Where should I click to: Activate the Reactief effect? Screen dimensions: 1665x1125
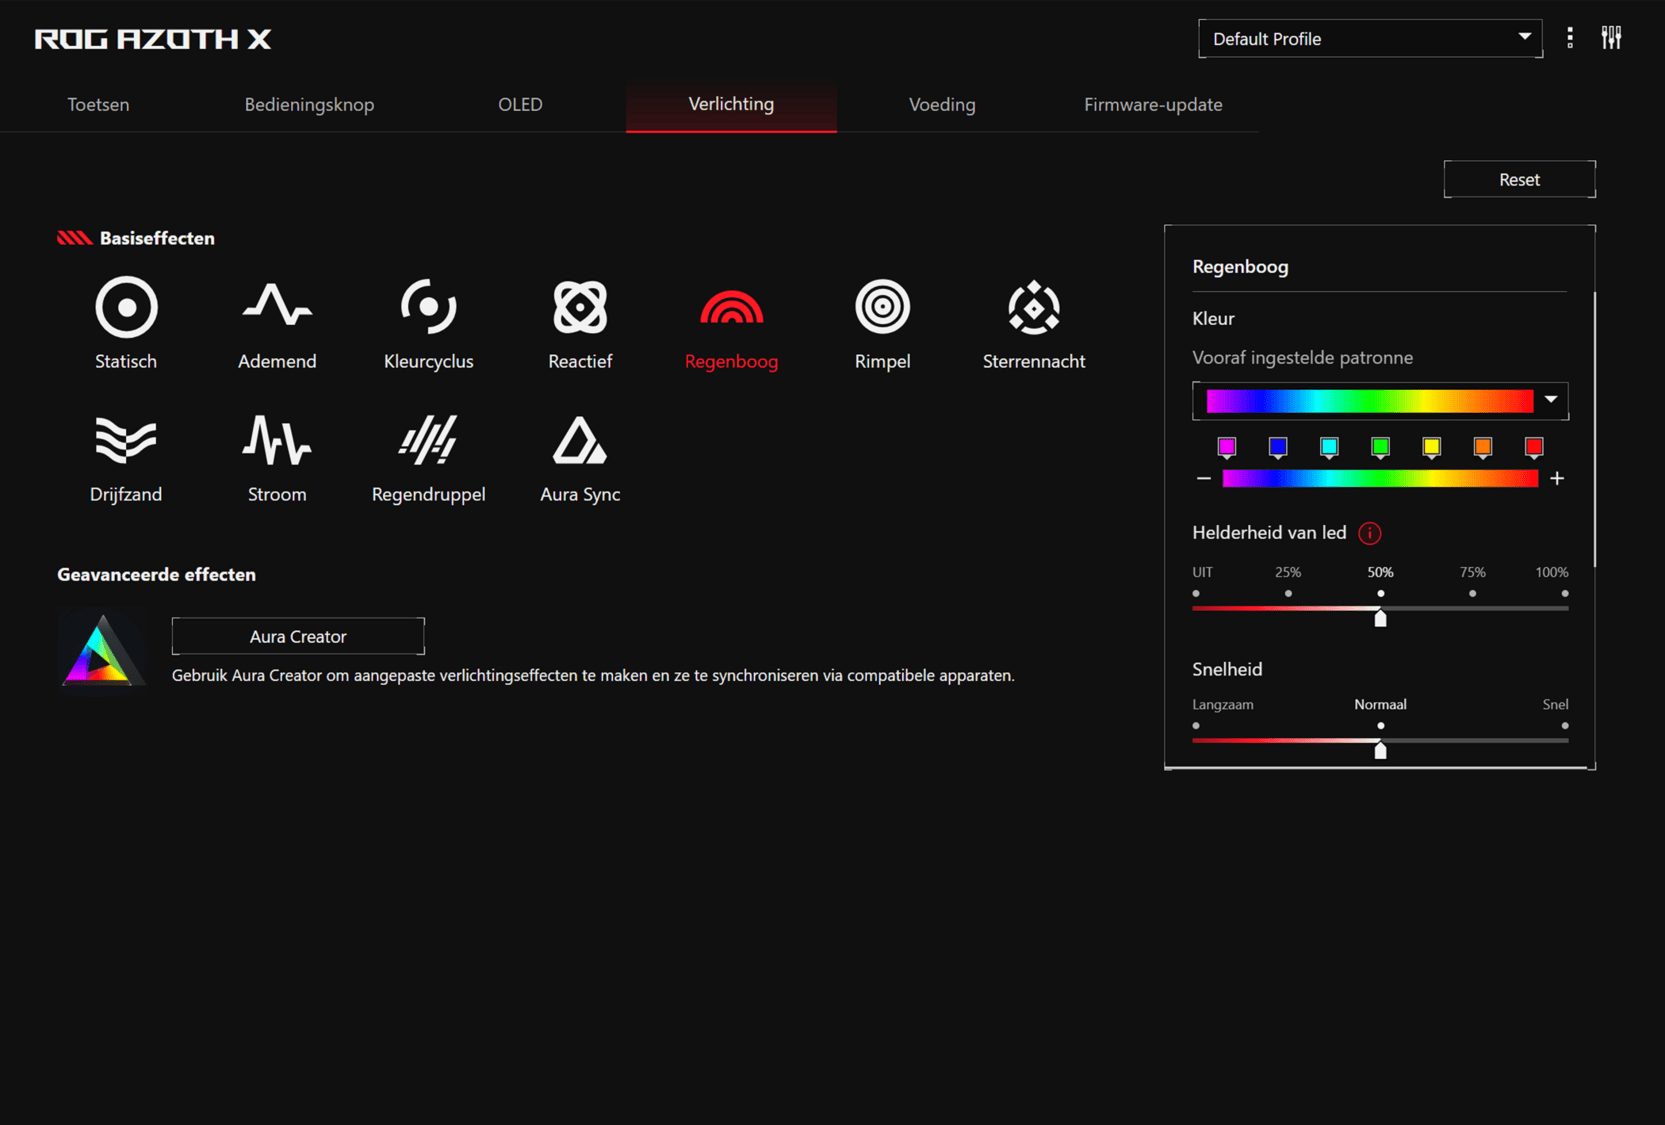(x=580, y=323)
